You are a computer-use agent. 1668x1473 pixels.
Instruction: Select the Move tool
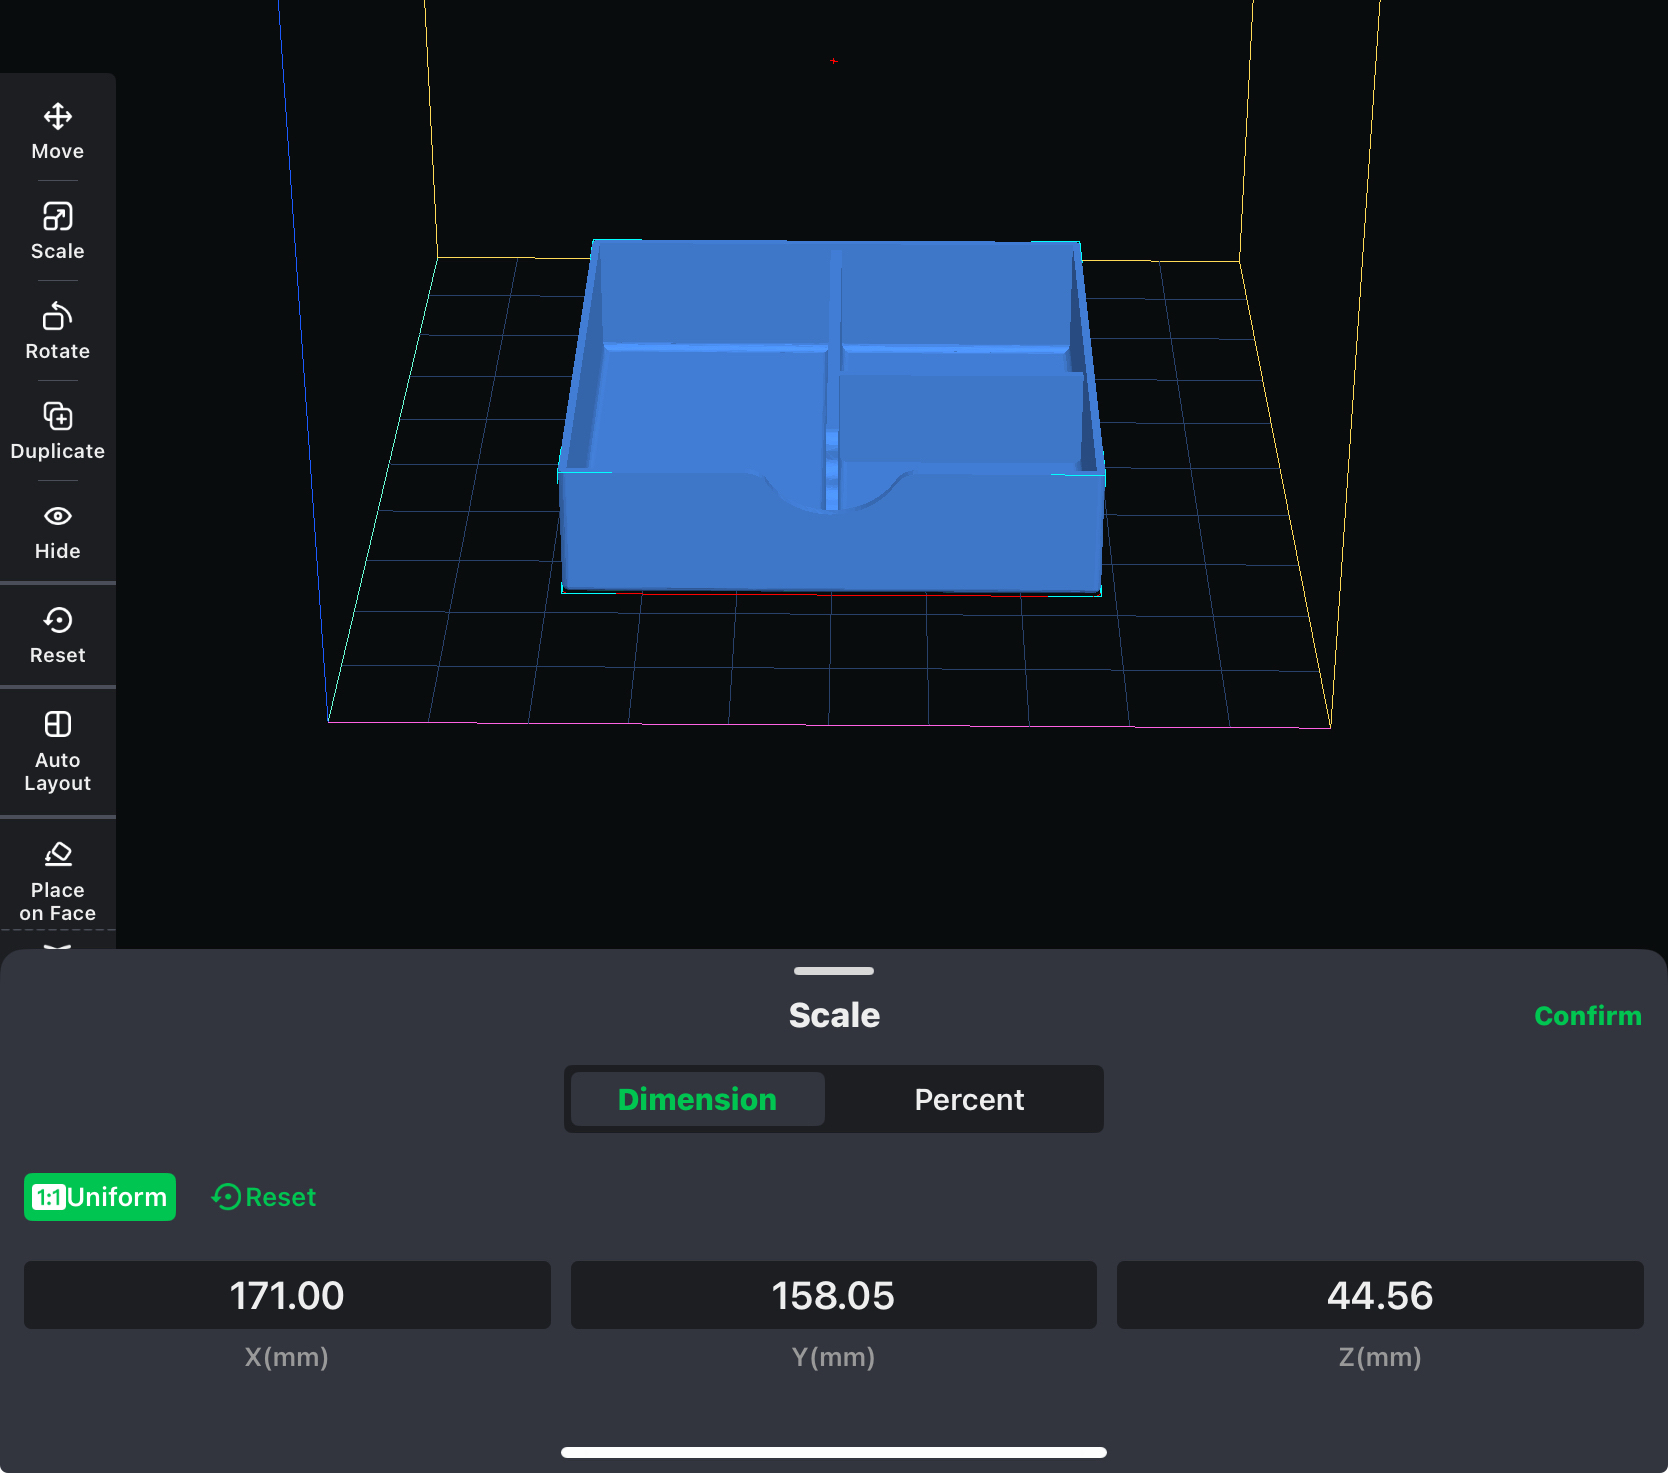[x=58, y=131]
